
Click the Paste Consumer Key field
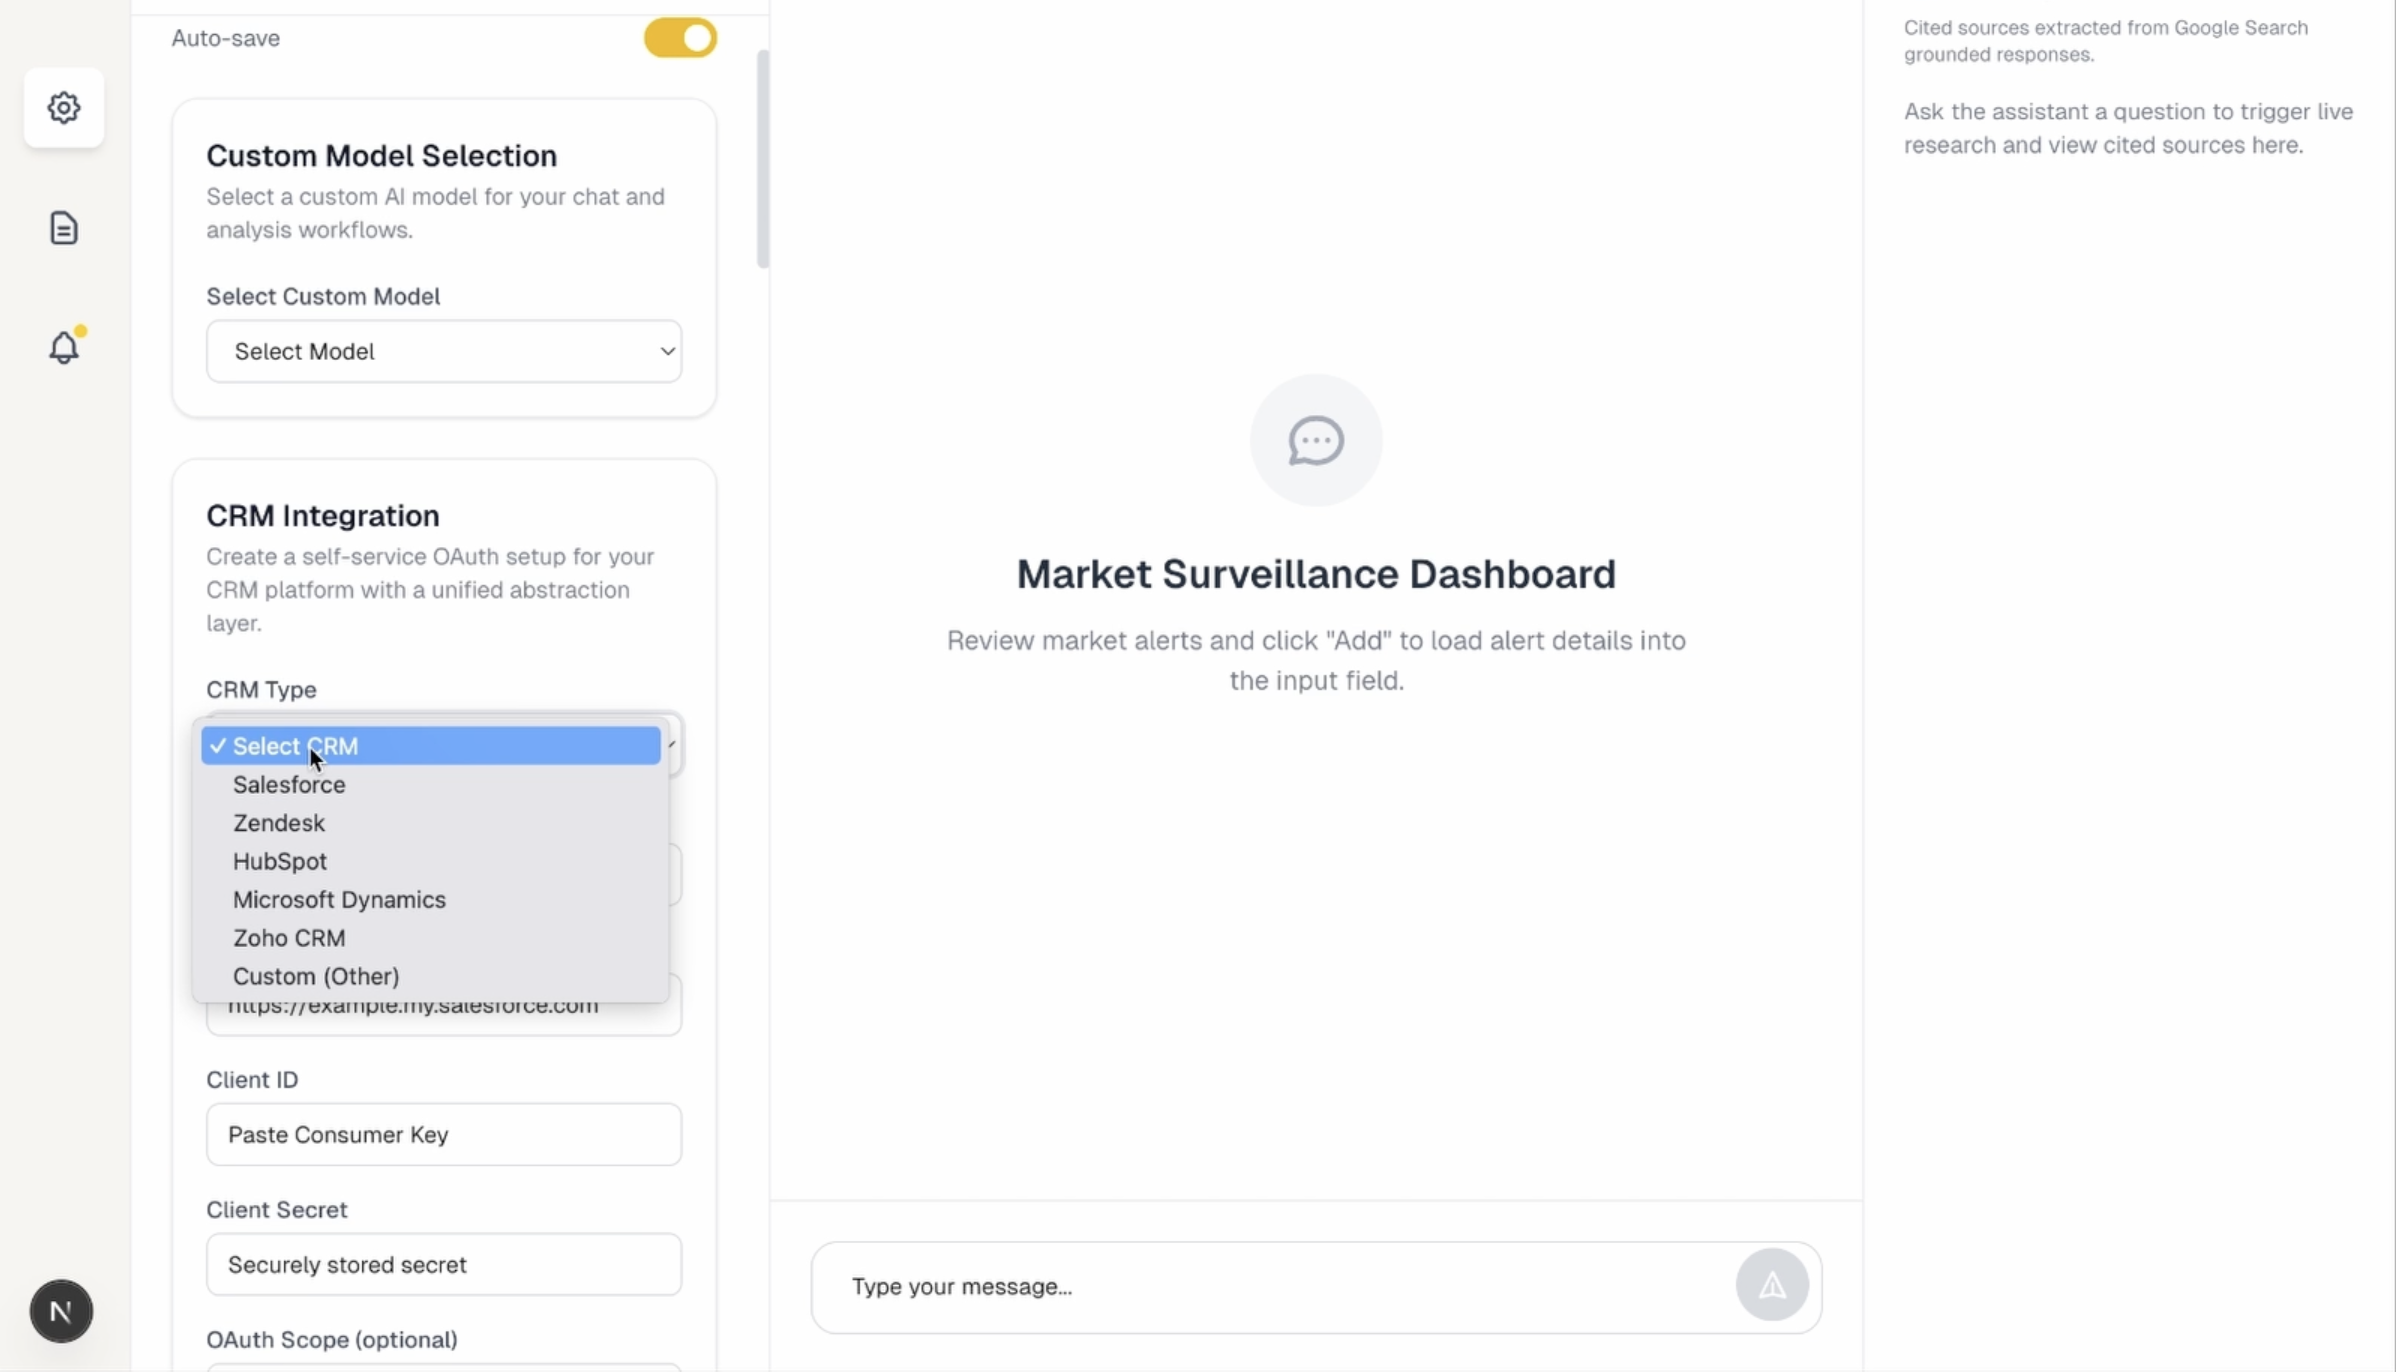point(443,1134)
